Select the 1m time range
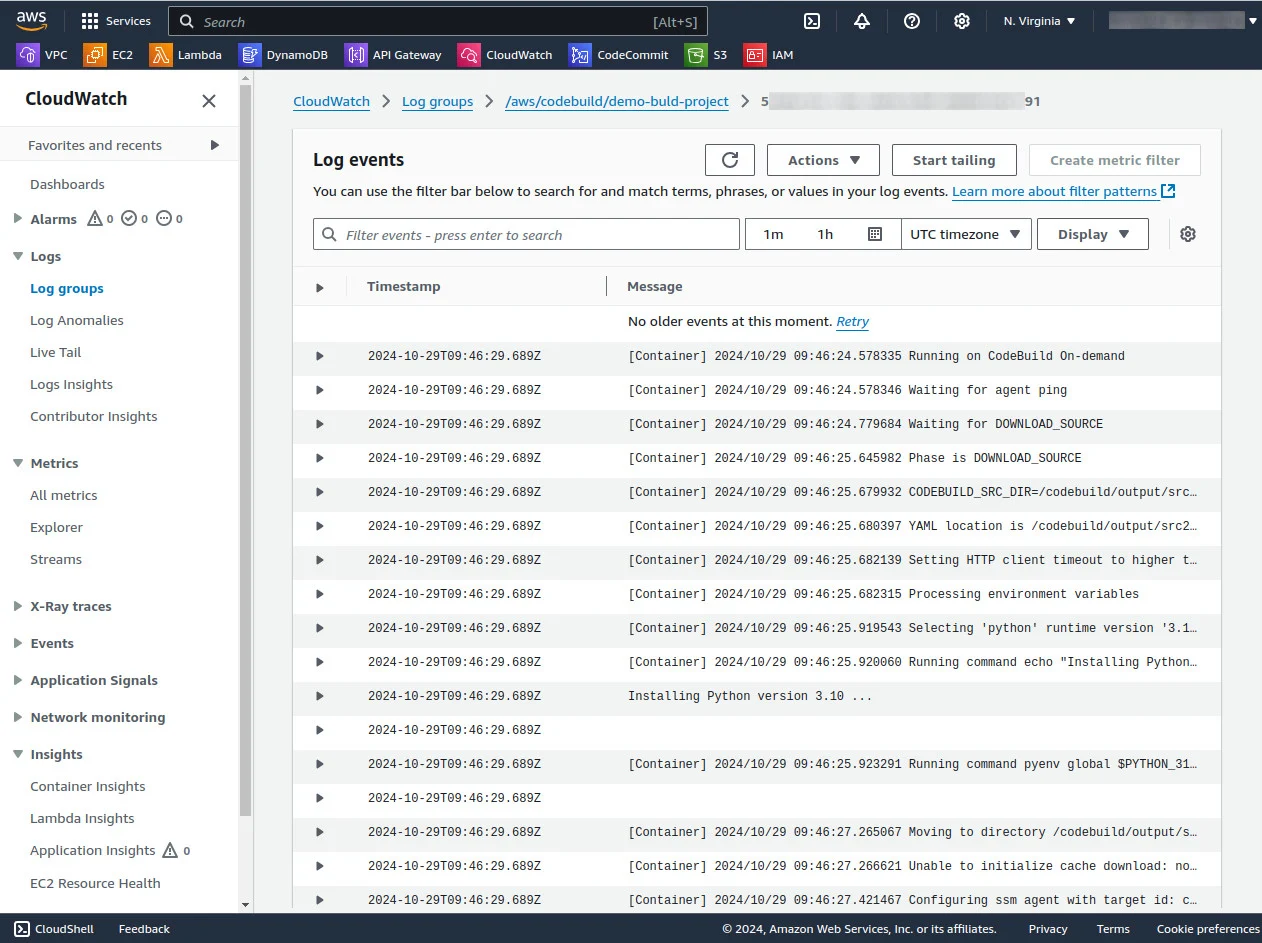Image resolution: width=1262 pixels, height=943 pixels. 773,234
